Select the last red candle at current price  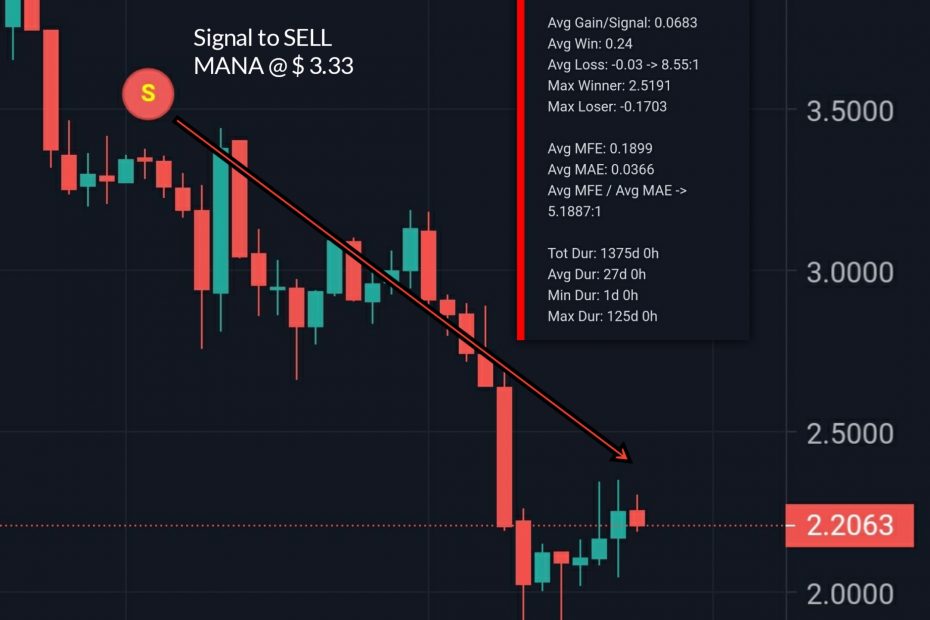coord(637,517)
